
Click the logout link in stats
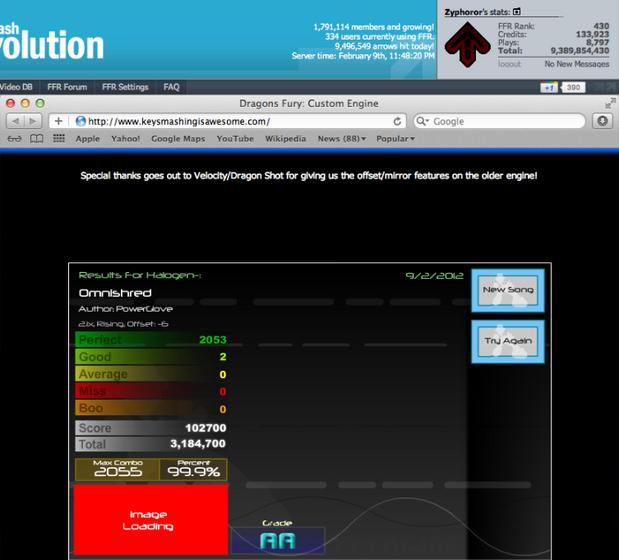pyautogui.click(x=509, y=64)
